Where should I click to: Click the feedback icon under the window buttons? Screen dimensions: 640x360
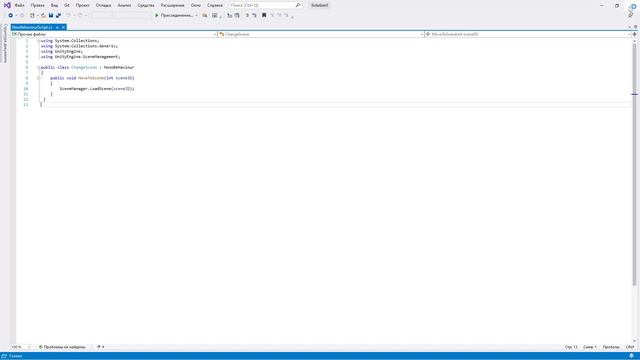[631, 15]
